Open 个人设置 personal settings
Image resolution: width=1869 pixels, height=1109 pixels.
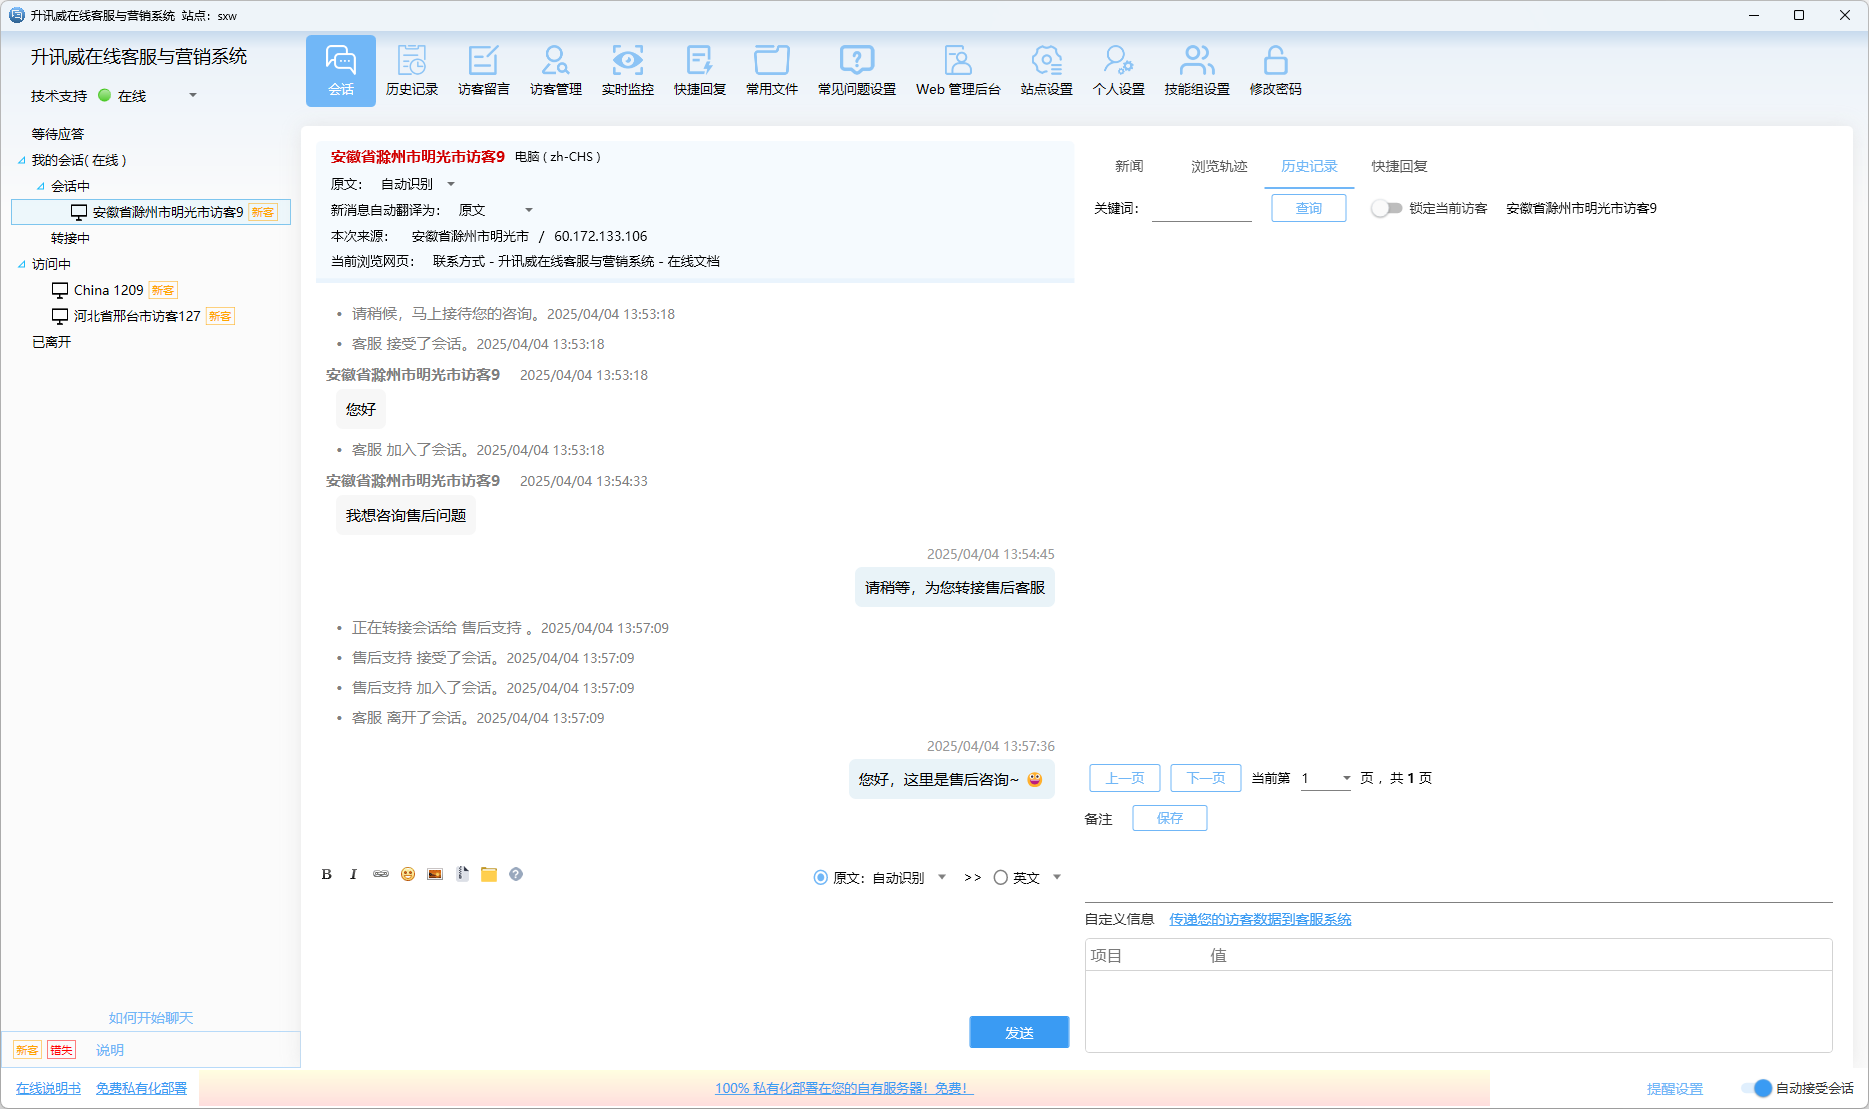(x=1119, y=70)
